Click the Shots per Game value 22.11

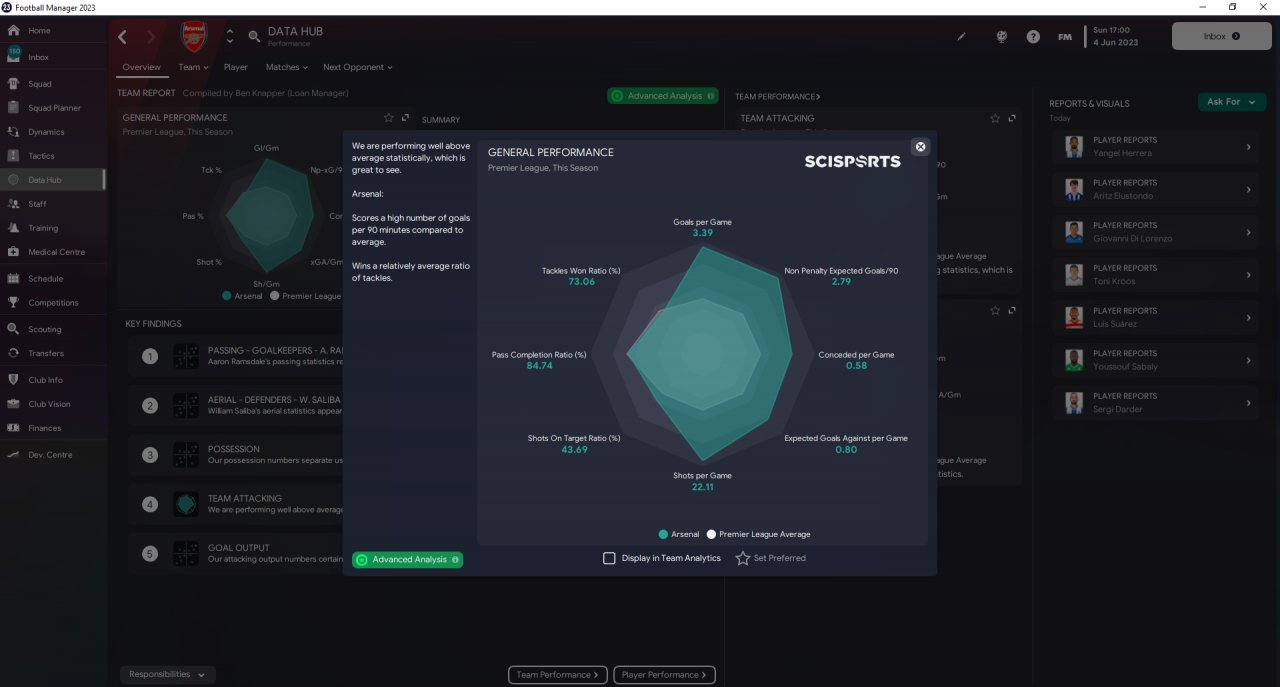click(703, 487)
